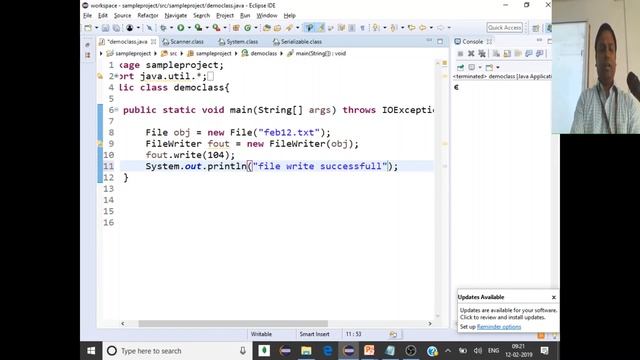
Task: Toggle Scroll Lock in the Console
Action: pyautogui.click(x=507, y=53)
